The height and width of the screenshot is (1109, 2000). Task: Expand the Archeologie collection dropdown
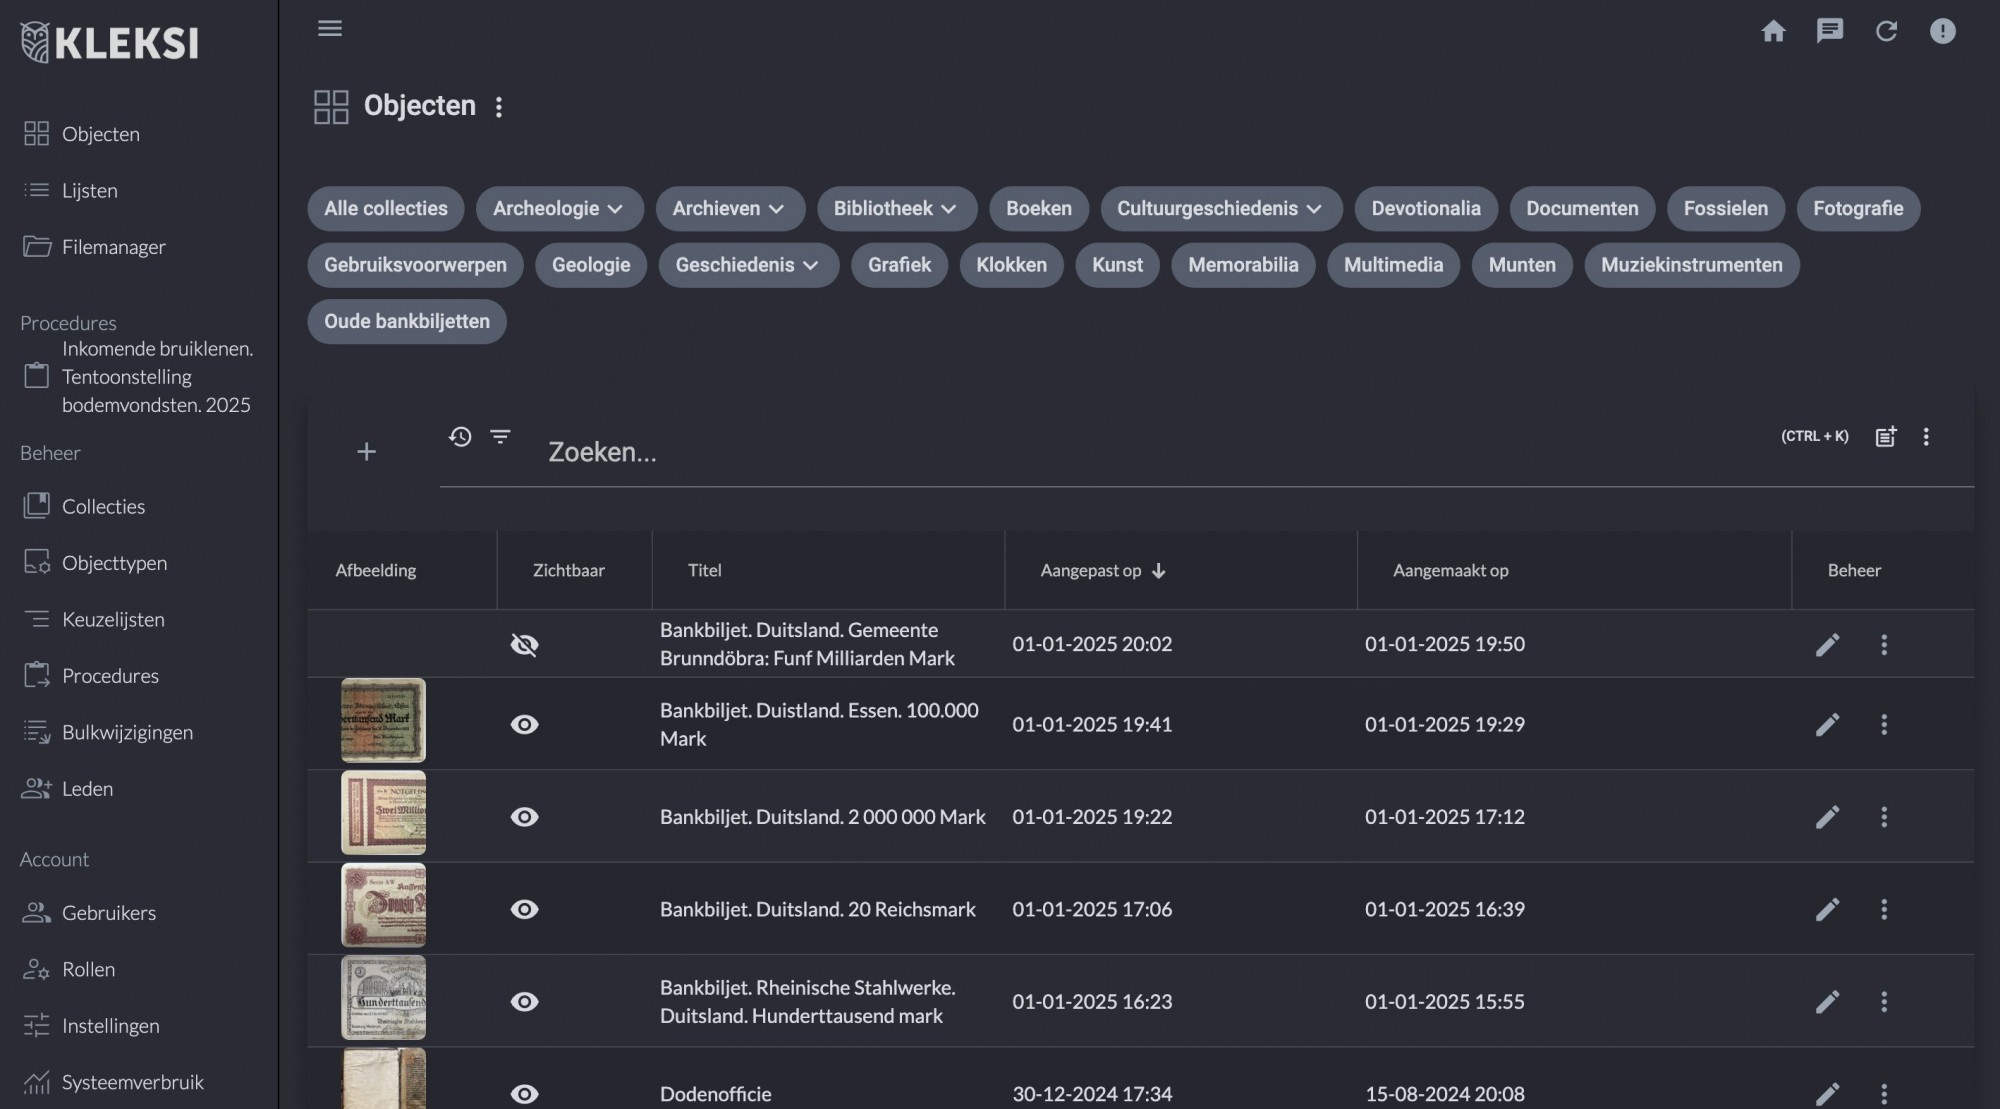[x=615, y=209]
